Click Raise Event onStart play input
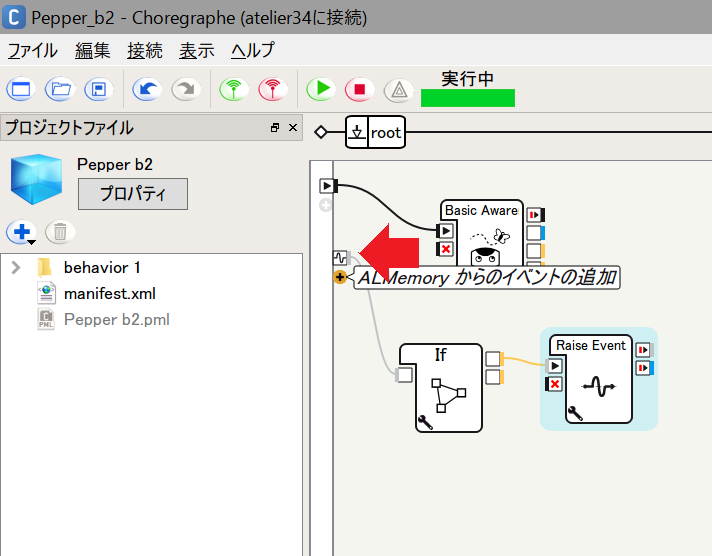Screen dimensions: 712x556 click(x=554, y=366)
